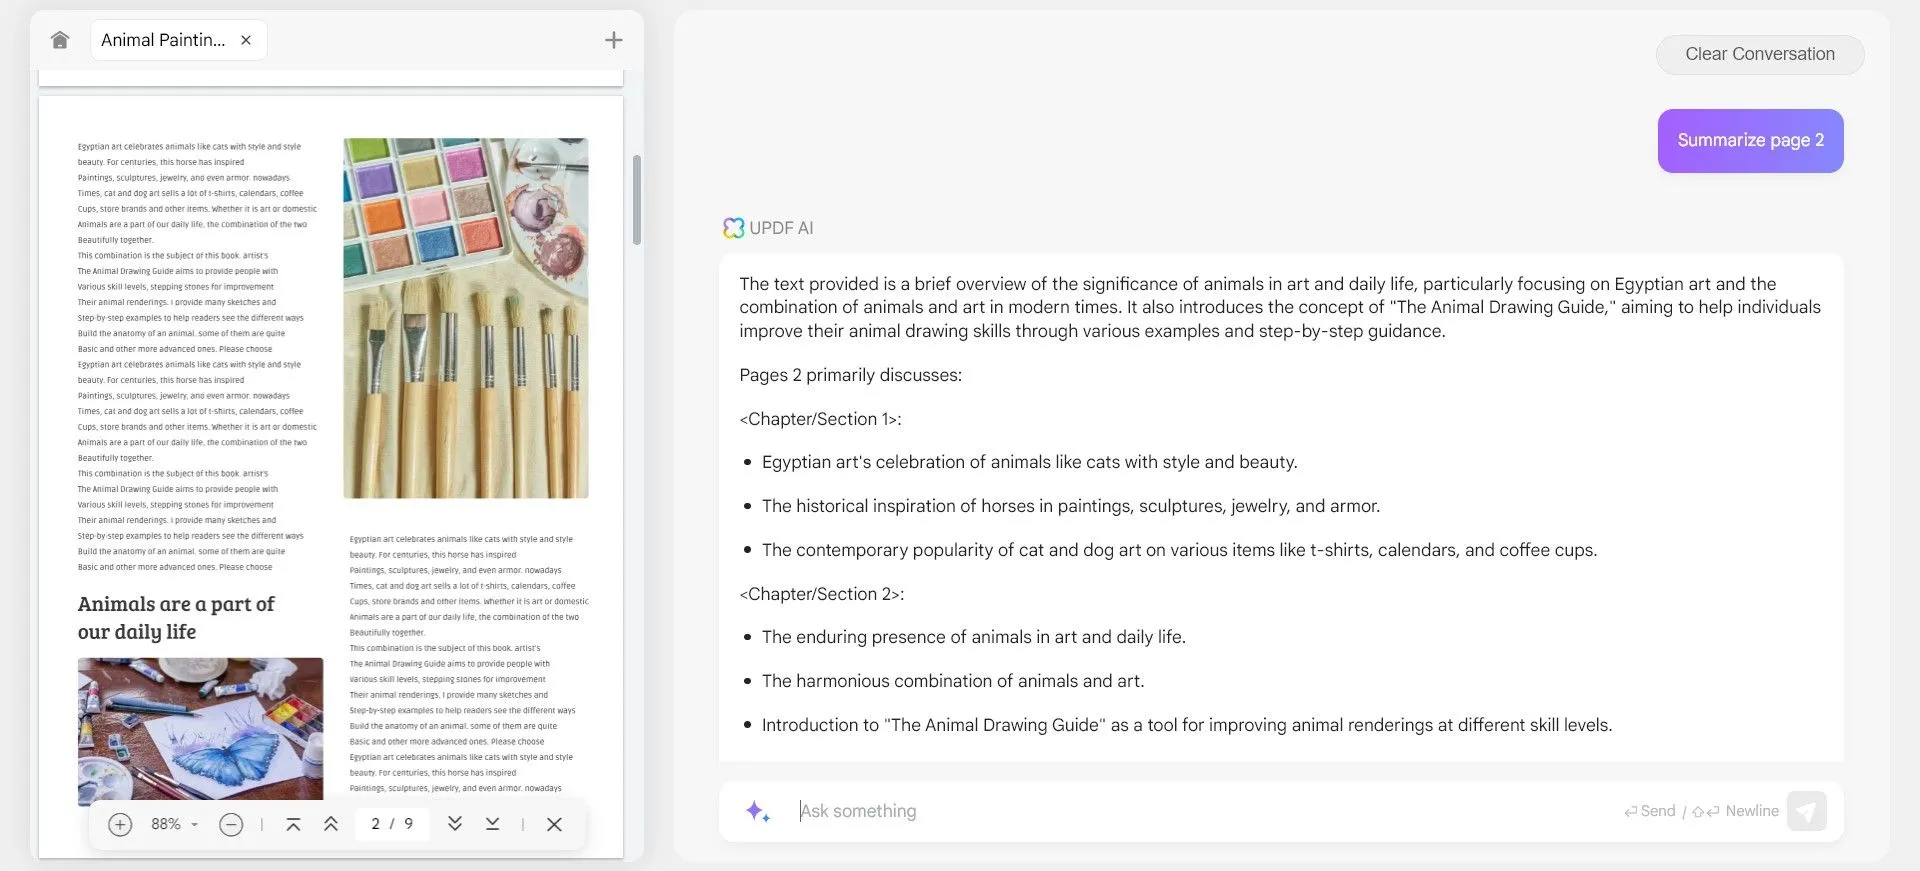Click the UPDF AI logo icon

(x=733, y=228)
